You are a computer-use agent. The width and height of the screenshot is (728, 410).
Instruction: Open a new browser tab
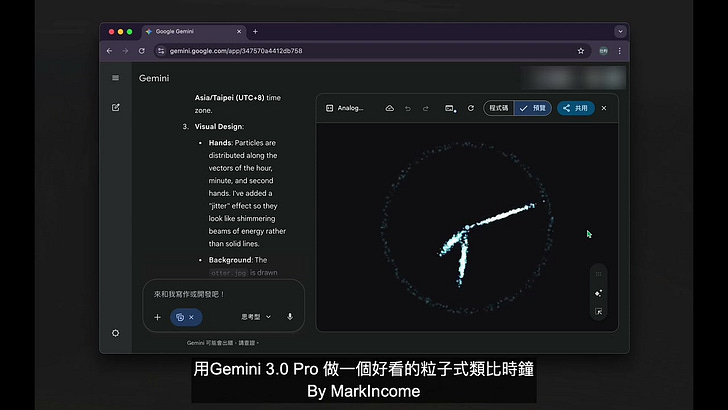coord(255,32)
